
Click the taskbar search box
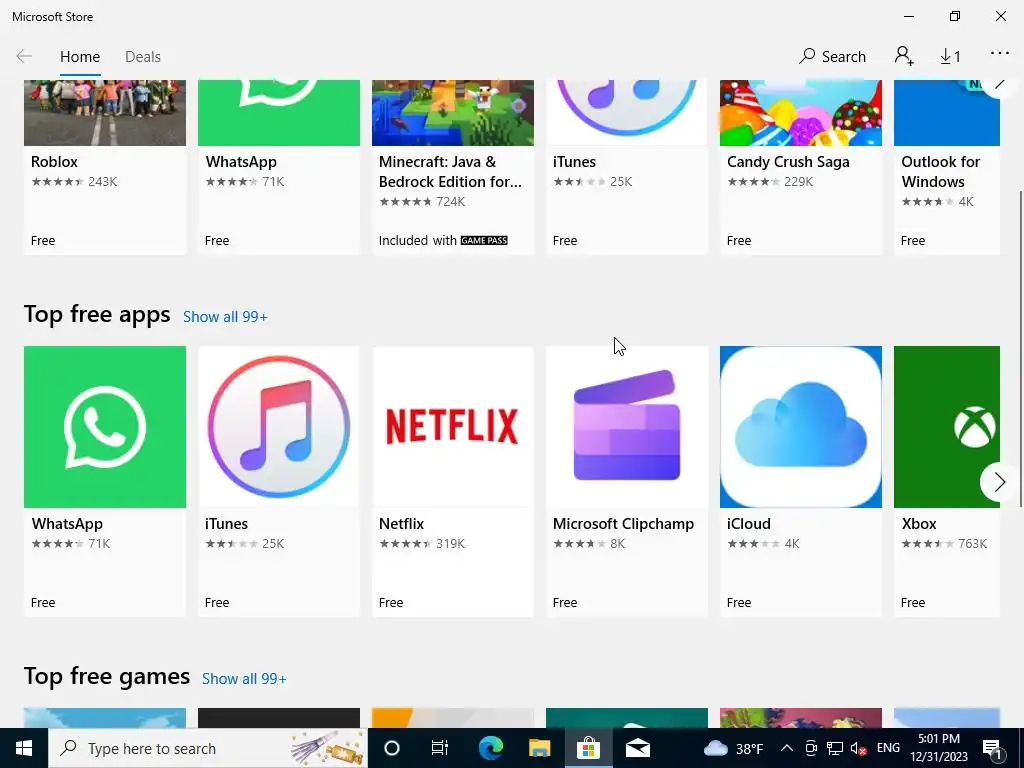point(208,748)
